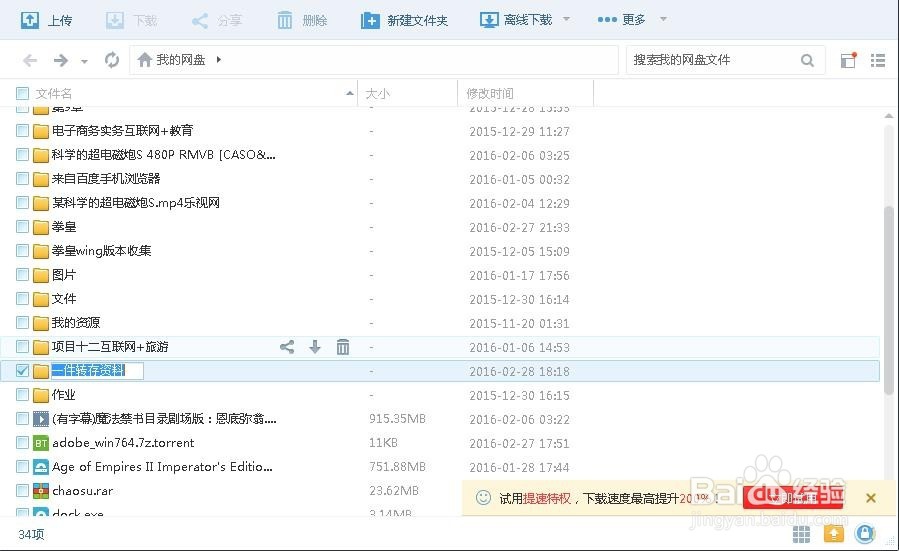The image size is (899, 551).
Task: Sort by 文件名 column header
Action: (x=53, y=93)
